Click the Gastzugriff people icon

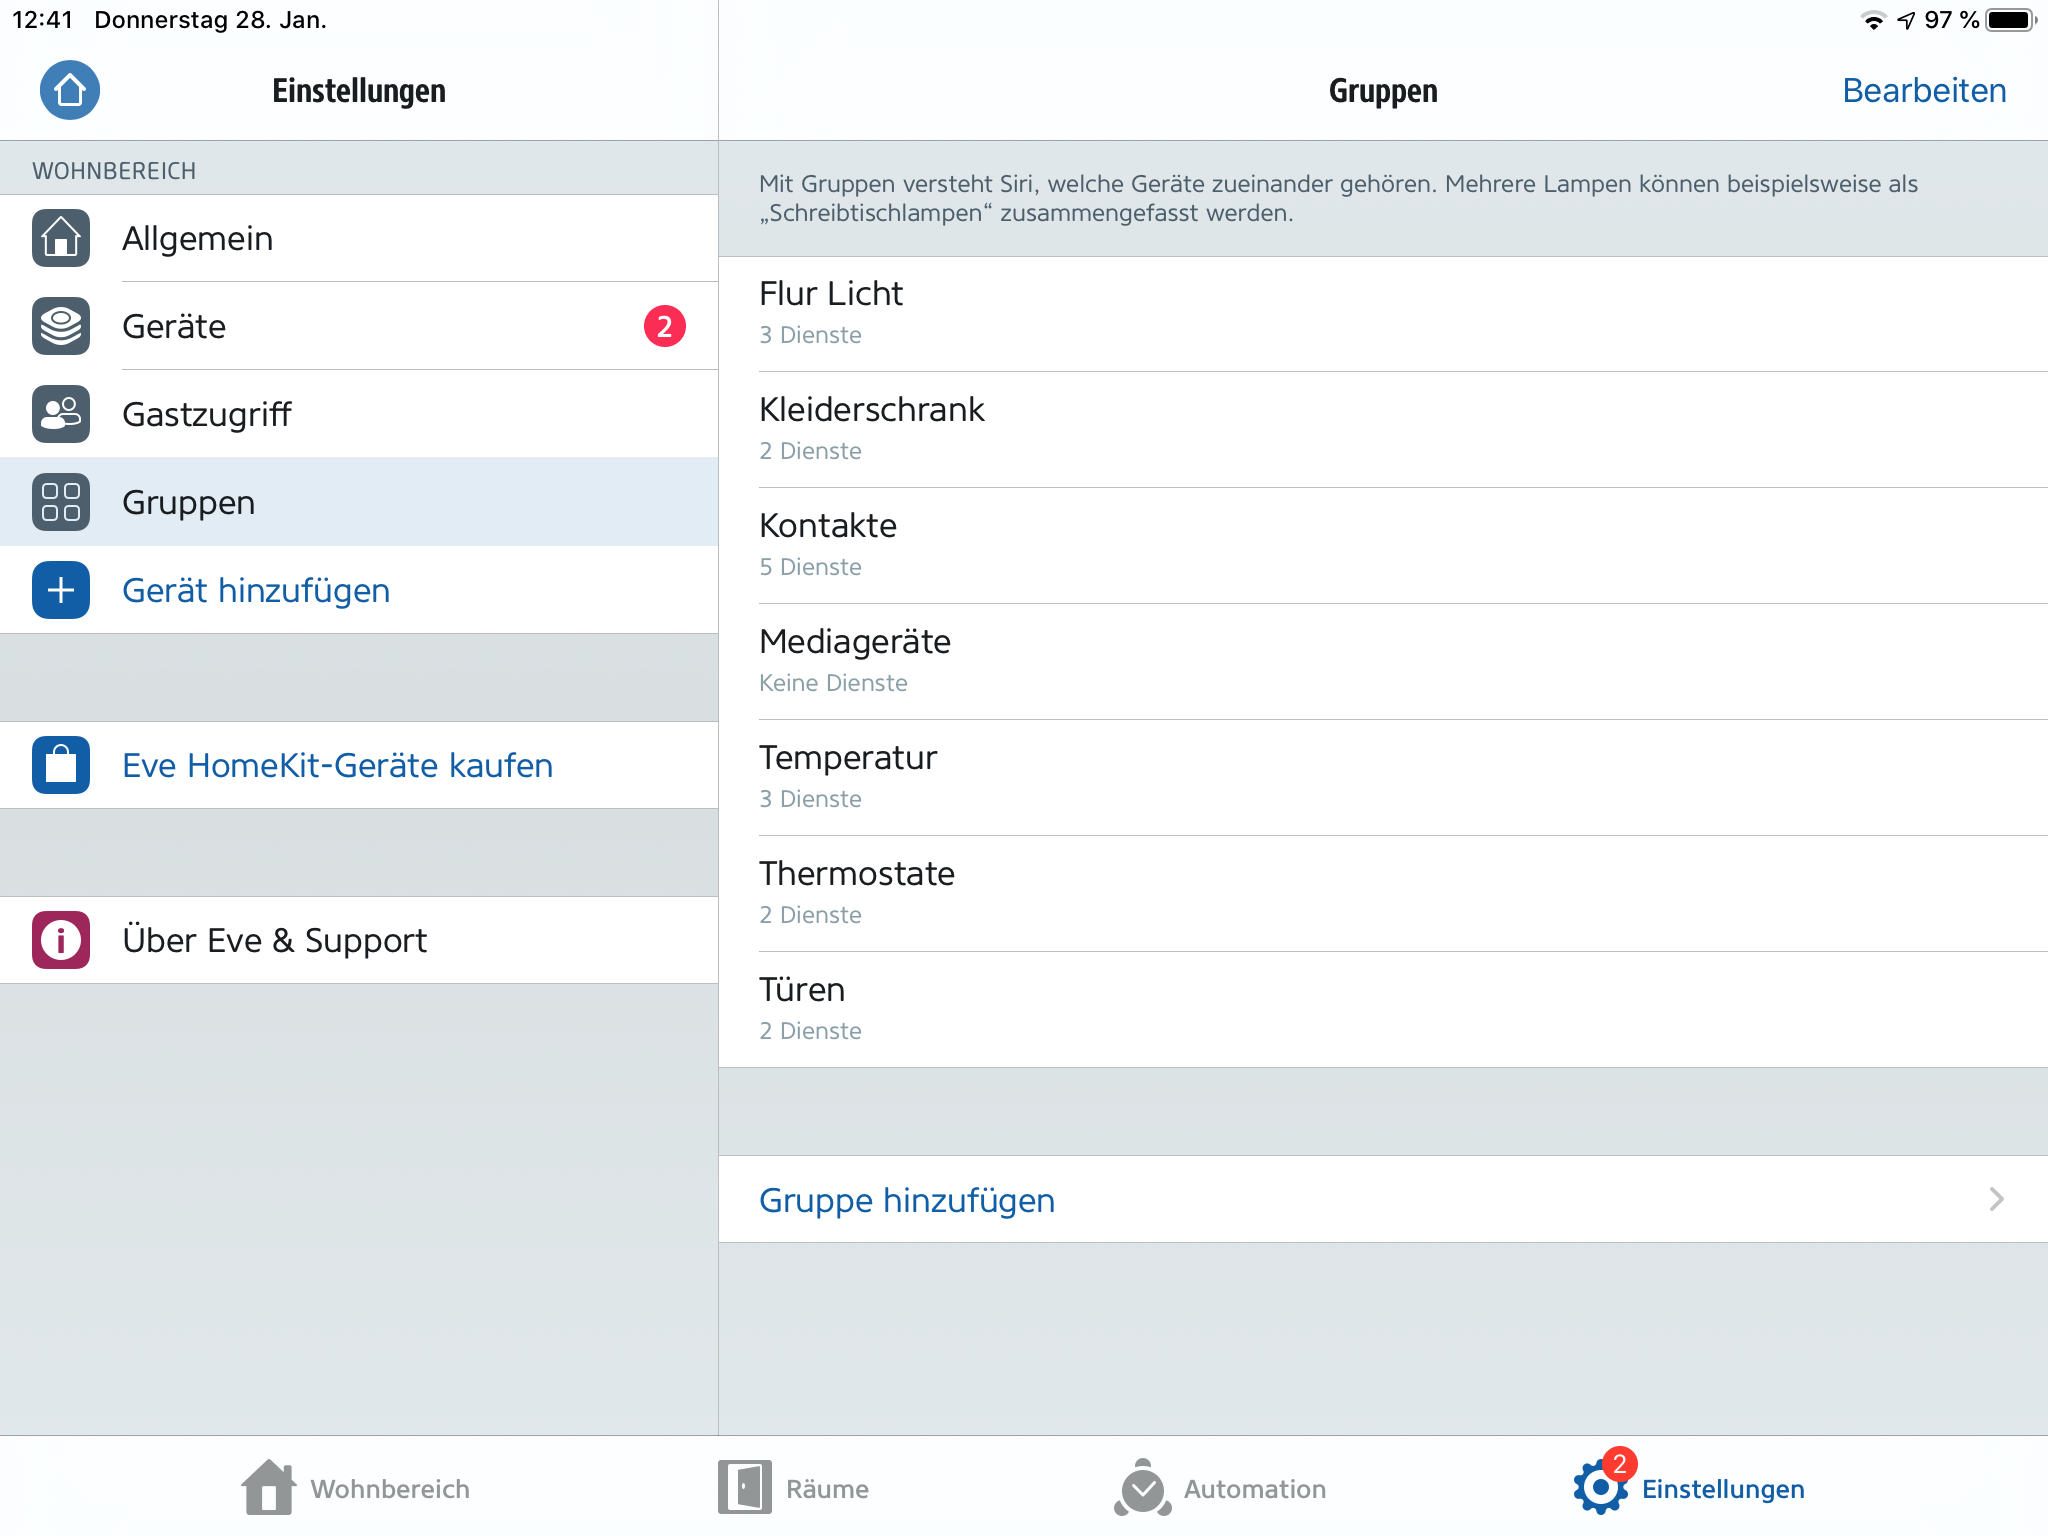61,414
